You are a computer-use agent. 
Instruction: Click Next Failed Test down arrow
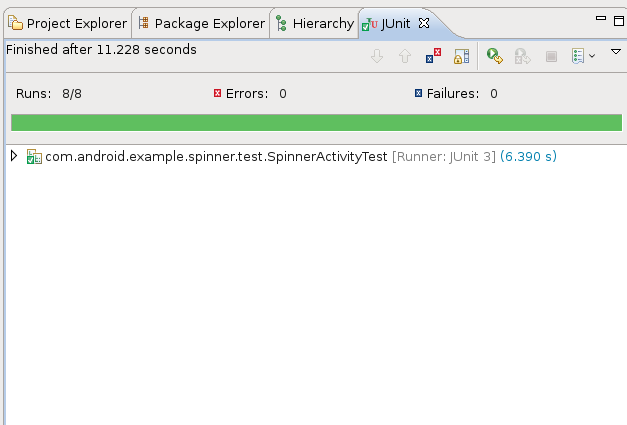(377, 57)
